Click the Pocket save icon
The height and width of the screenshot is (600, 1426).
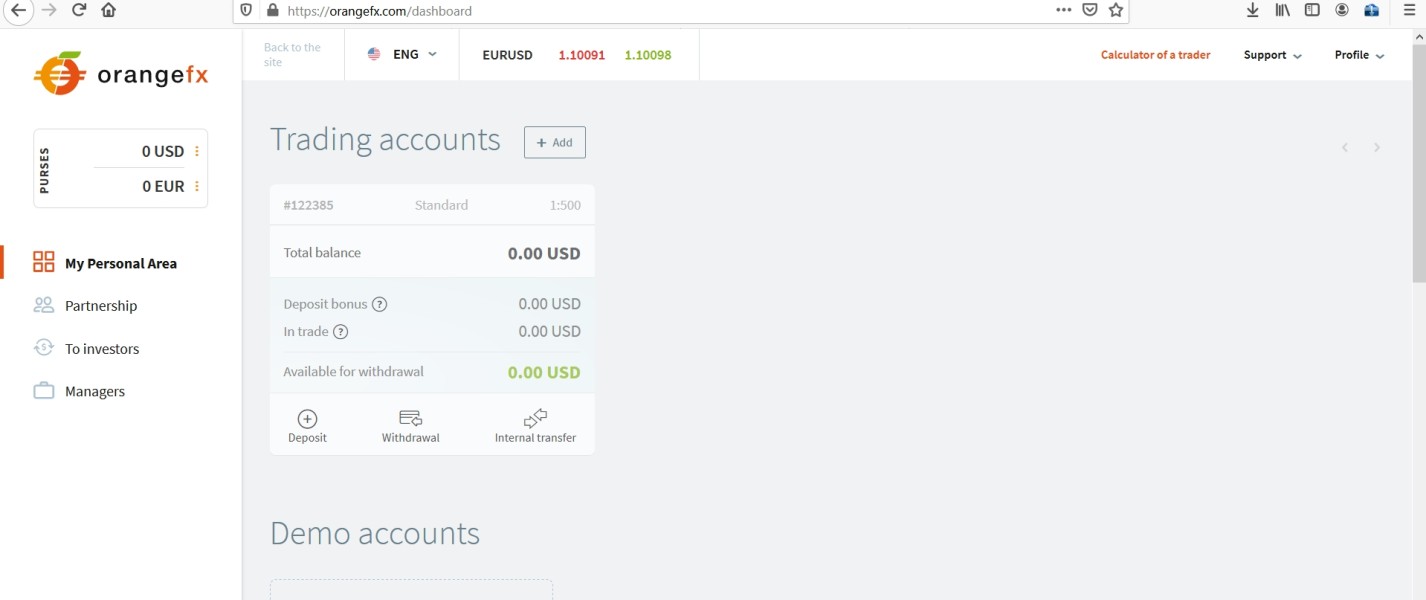1090,10
